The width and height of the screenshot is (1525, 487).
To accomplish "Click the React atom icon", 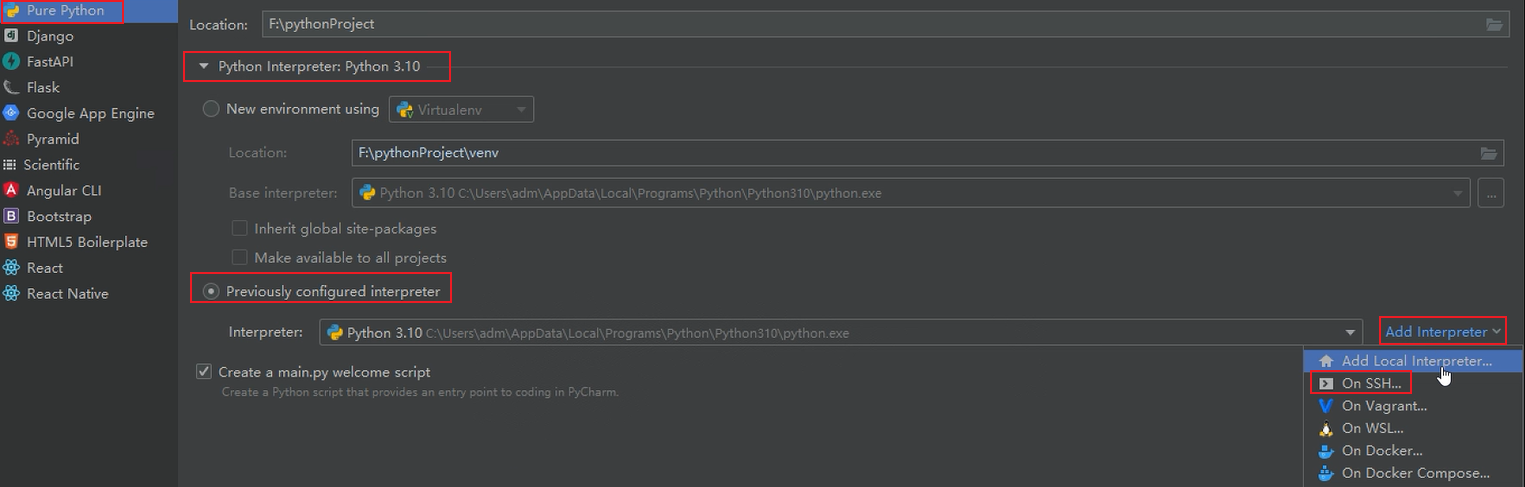I will (11, 268).
